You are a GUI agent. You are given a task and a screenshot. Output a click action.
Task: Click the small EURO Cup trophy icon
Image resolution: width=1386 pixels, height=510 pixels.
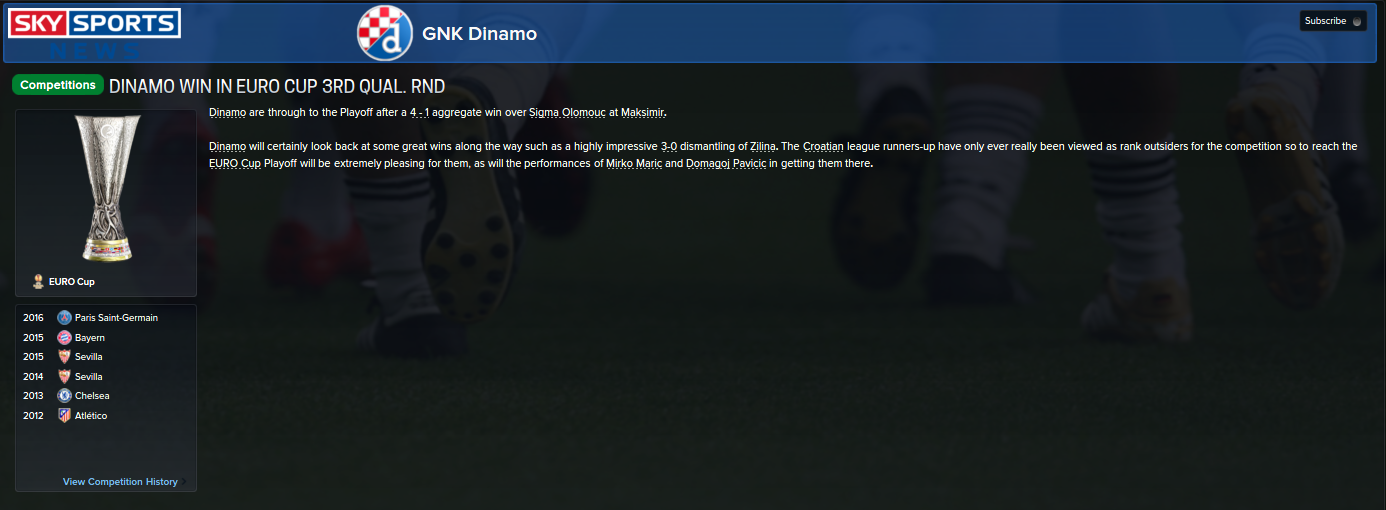point(38,281)
